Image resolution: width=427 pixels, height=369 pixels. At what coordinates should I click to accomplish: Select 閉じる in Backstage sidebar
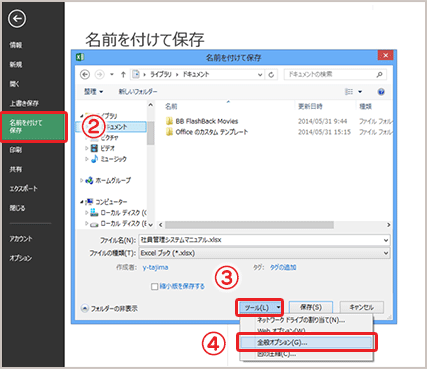click(x=17, y=208)
